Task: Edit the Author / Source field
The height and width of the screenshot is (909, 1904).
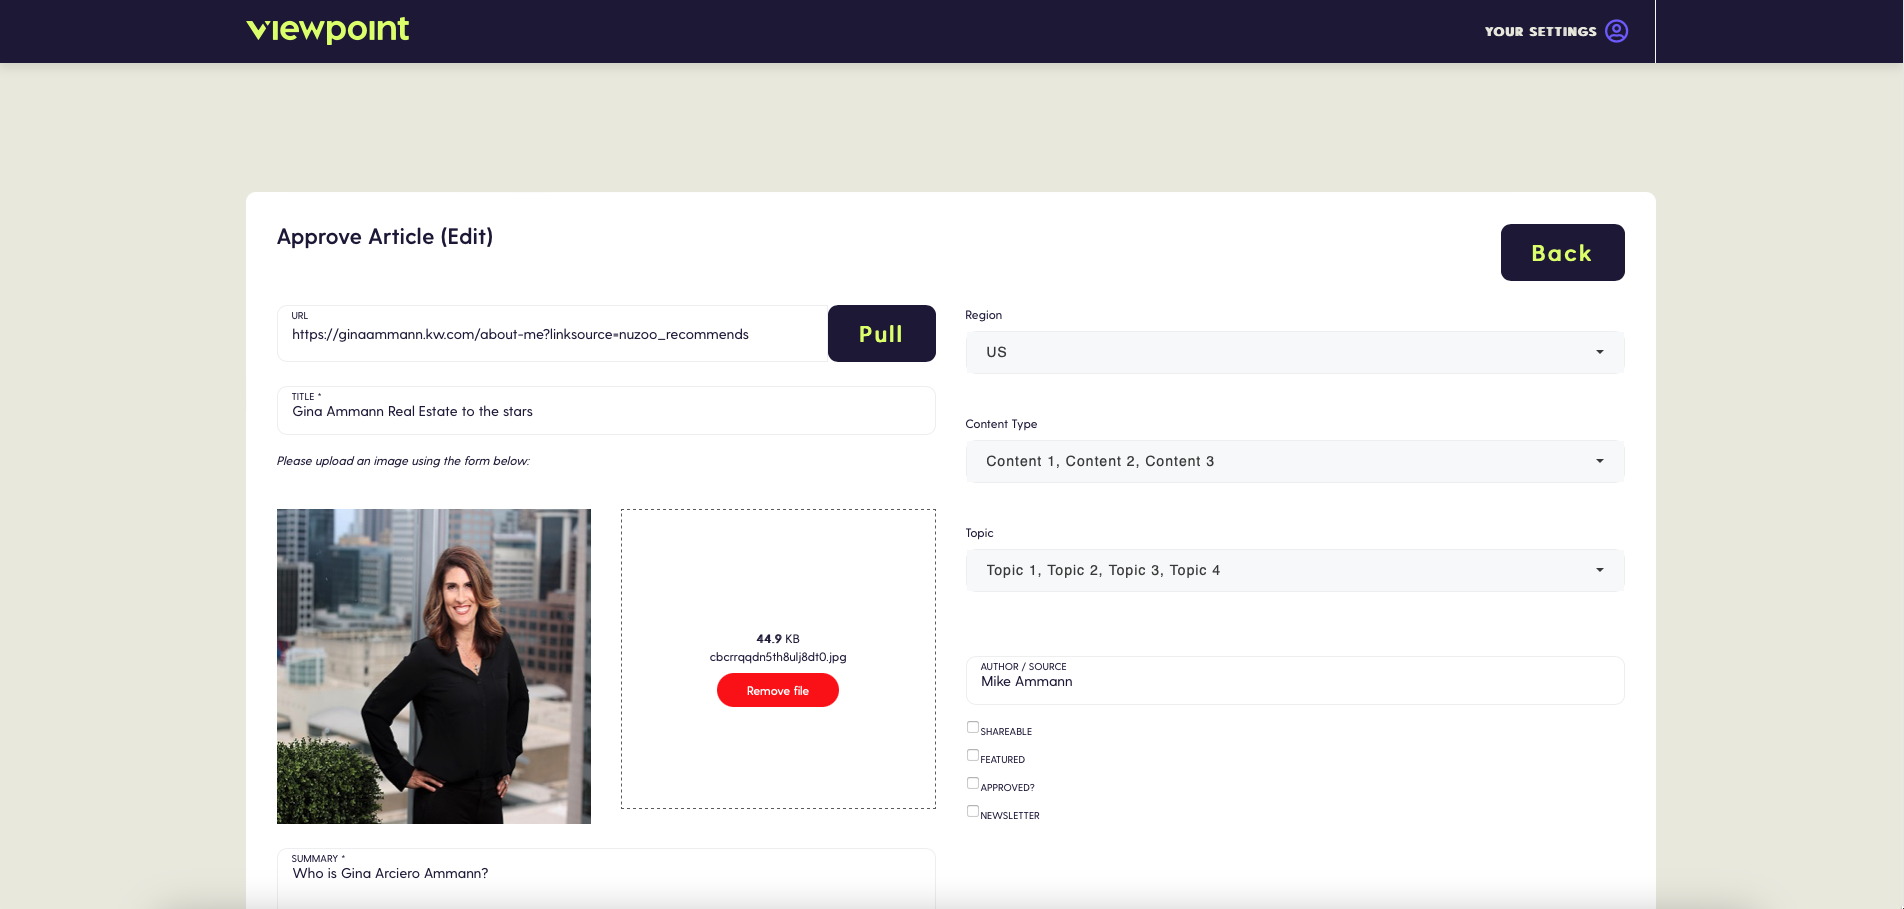Action: pos(1294,680)
